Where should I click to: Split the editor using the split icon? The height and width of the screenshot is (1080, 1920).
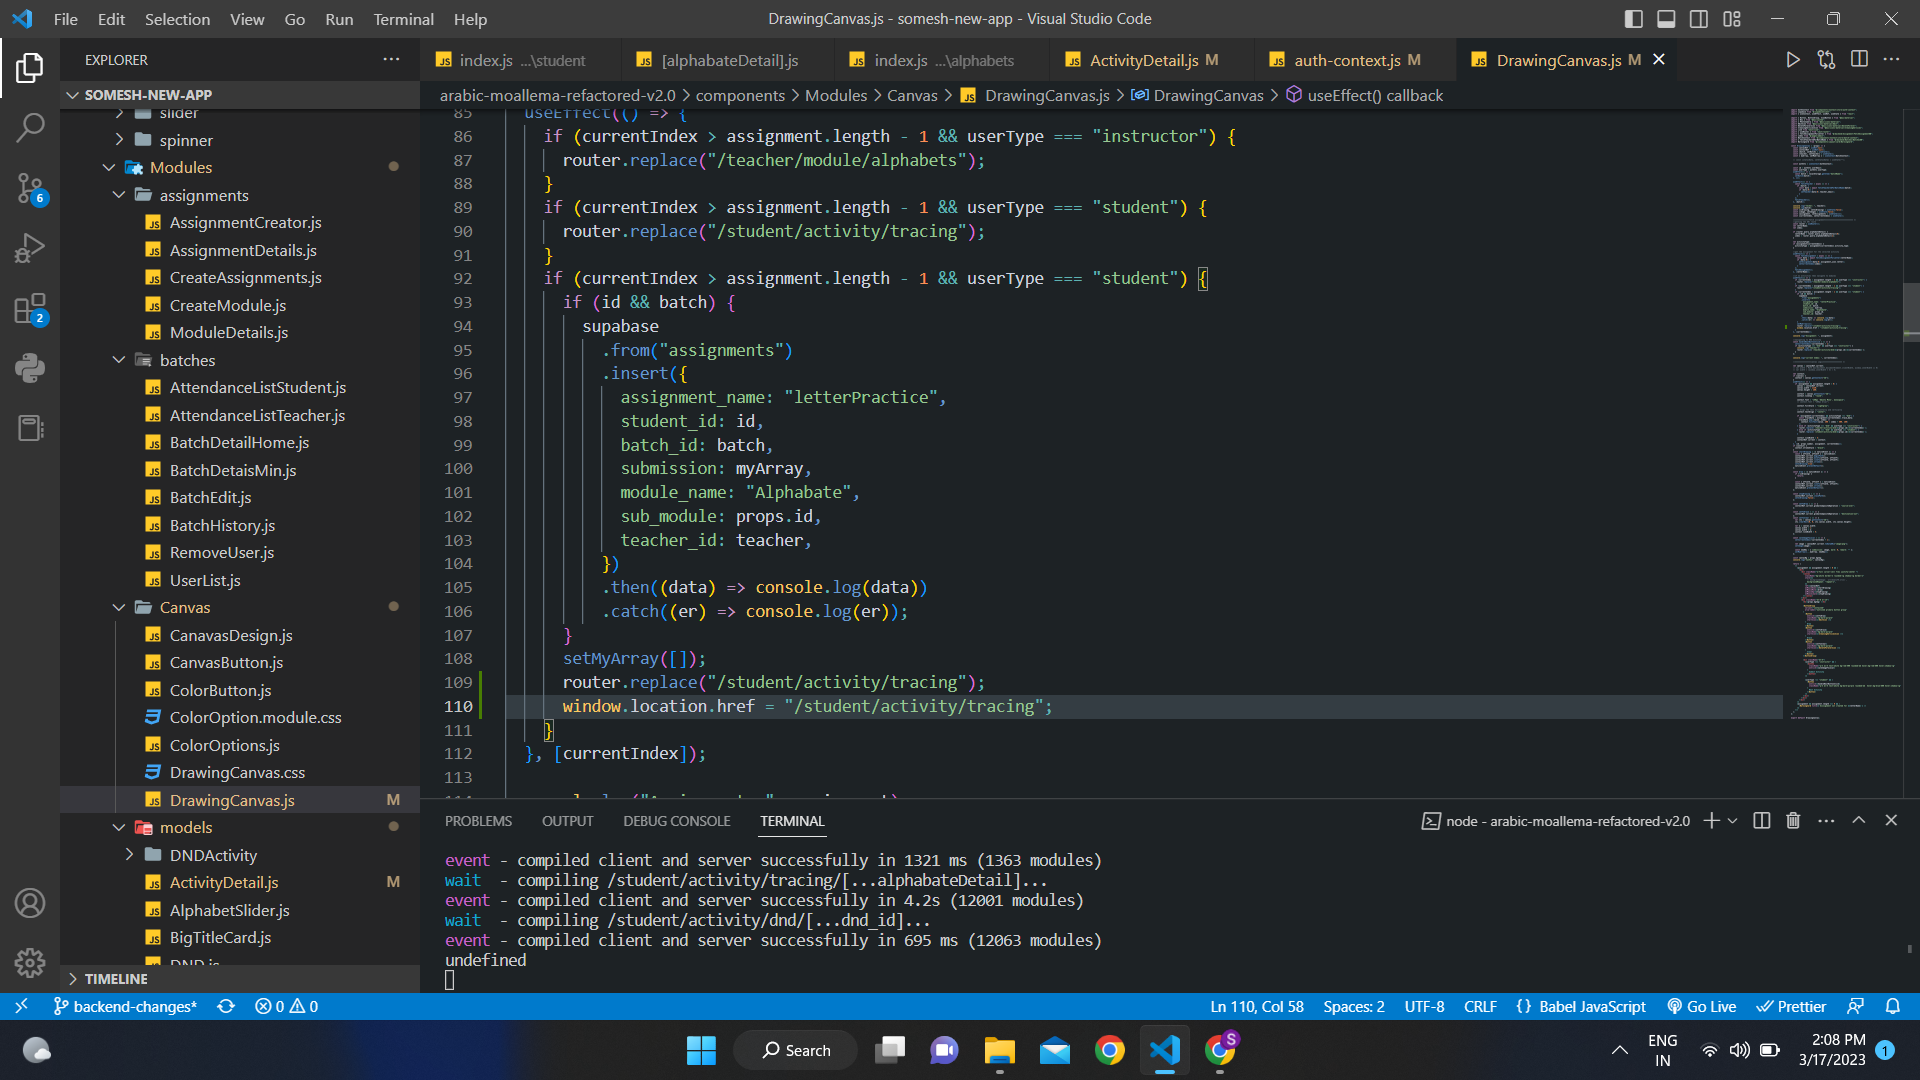point(1860,60)
